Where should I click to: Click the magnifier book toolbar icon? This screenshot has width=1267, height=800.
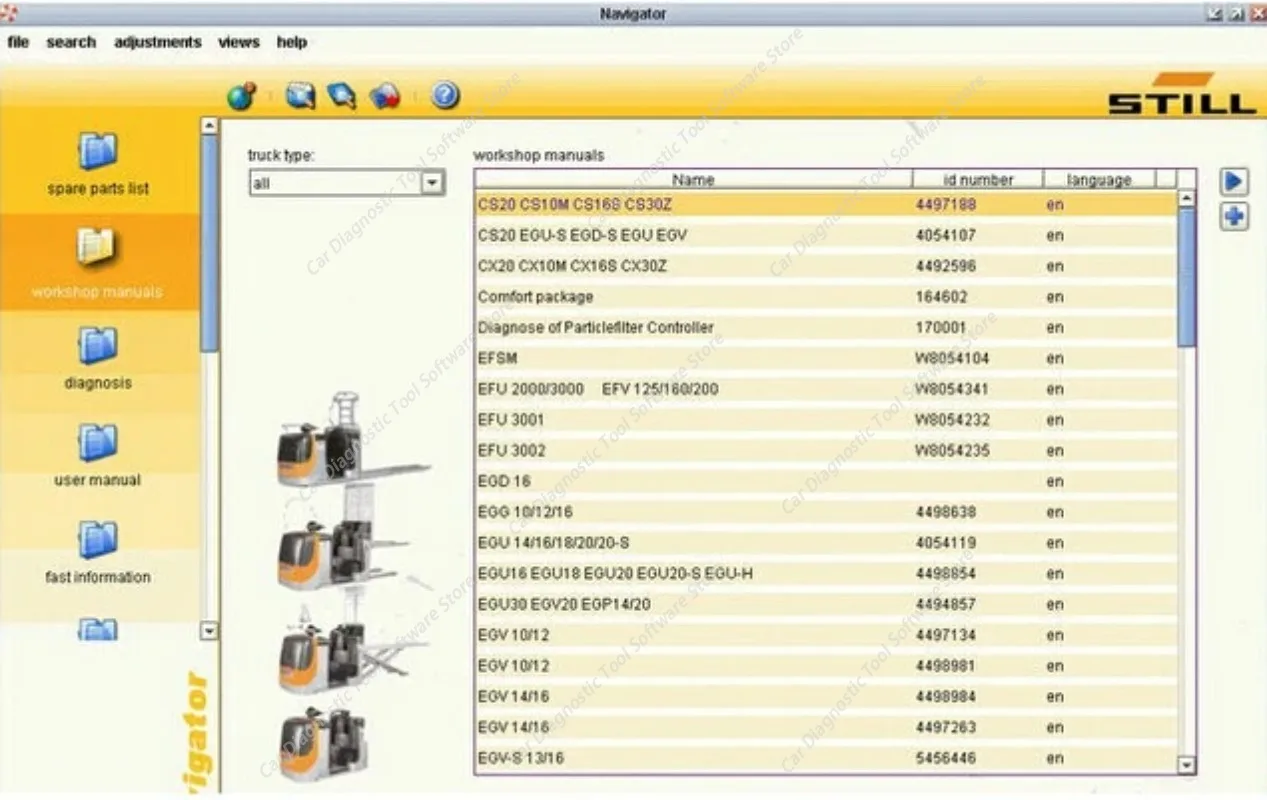pos(342,96)
